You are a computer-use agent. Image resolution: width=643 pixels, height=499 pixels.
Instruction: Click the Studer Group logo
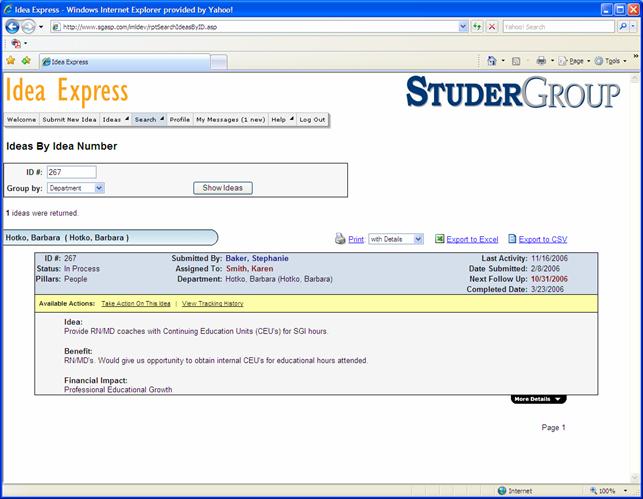click(x=513, y=92)
